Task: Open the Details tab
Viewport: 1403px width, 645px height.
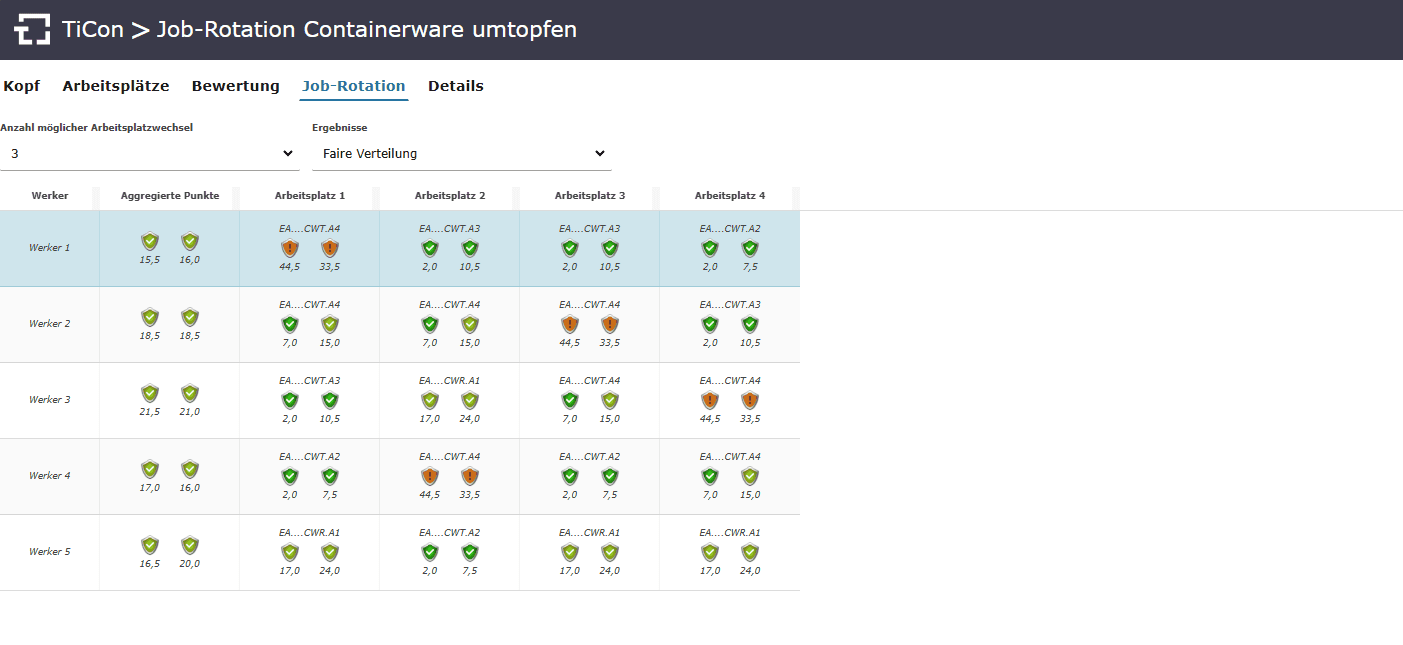Action: (456, 86)
